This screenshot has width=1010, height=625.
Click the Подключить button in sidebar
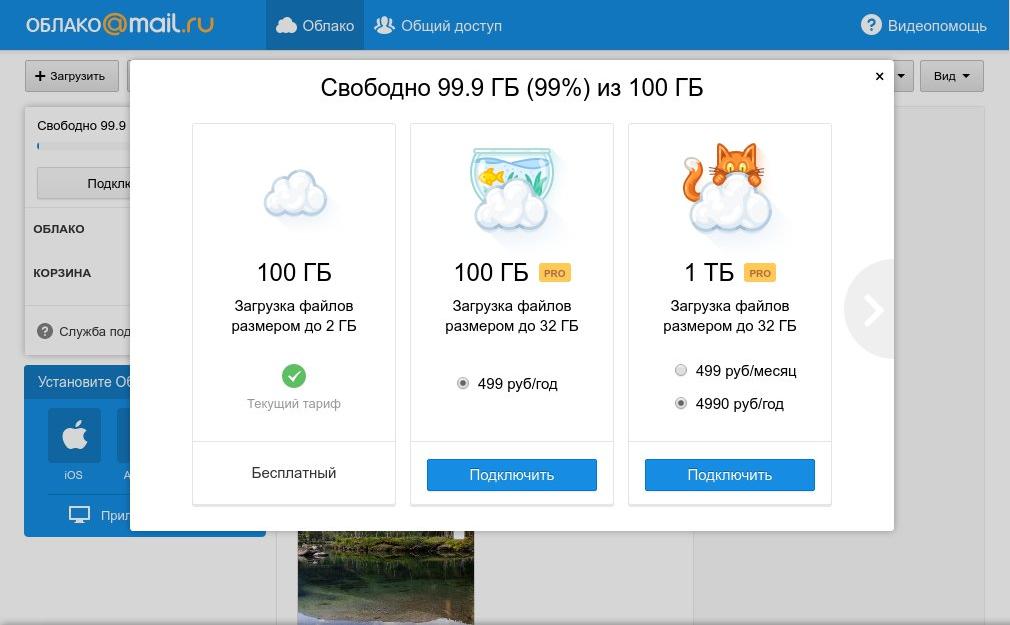pos(84,184)
